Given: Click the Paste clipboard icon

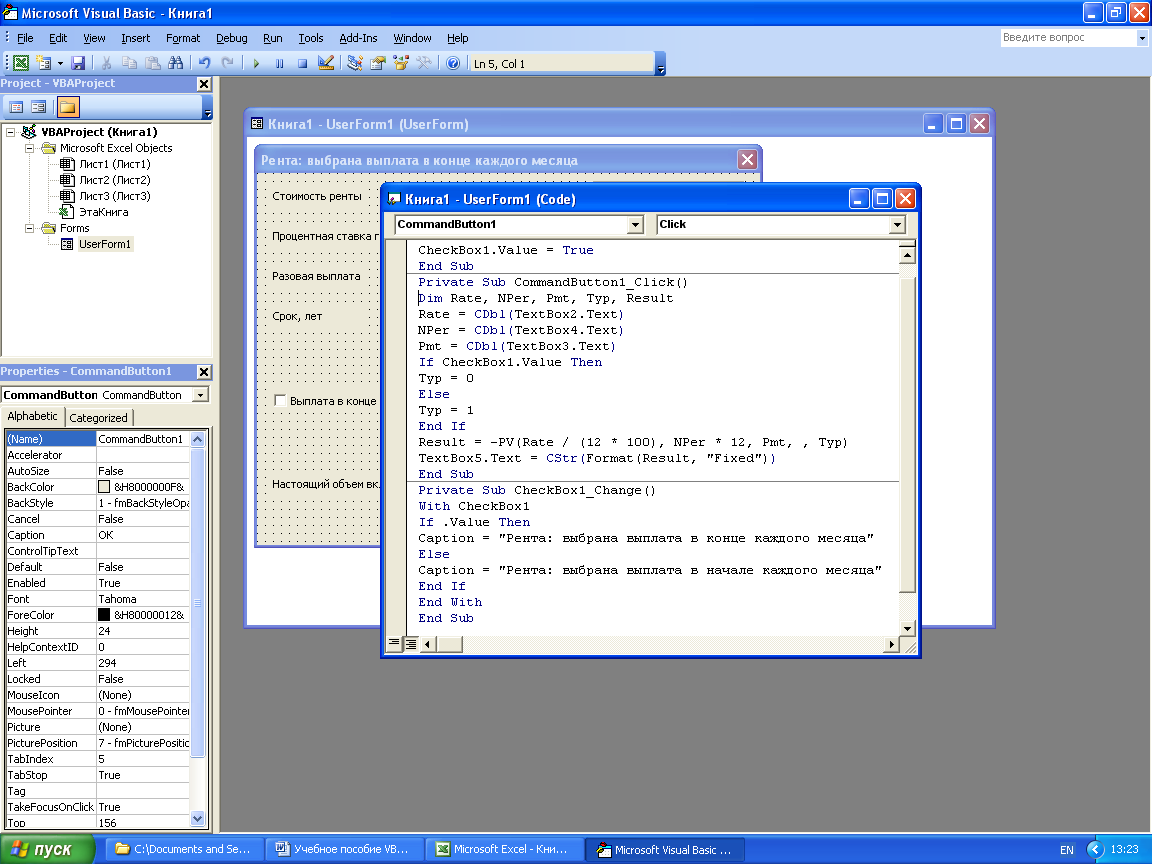Looking at the screenshot, I should click(x=152, y=63).
